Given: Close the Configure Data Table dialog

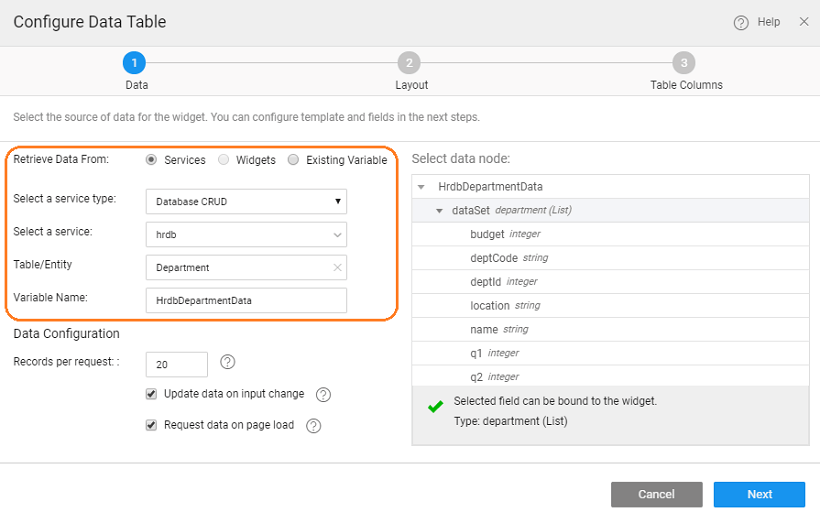Looking at the screenshot, I should 804,22.
